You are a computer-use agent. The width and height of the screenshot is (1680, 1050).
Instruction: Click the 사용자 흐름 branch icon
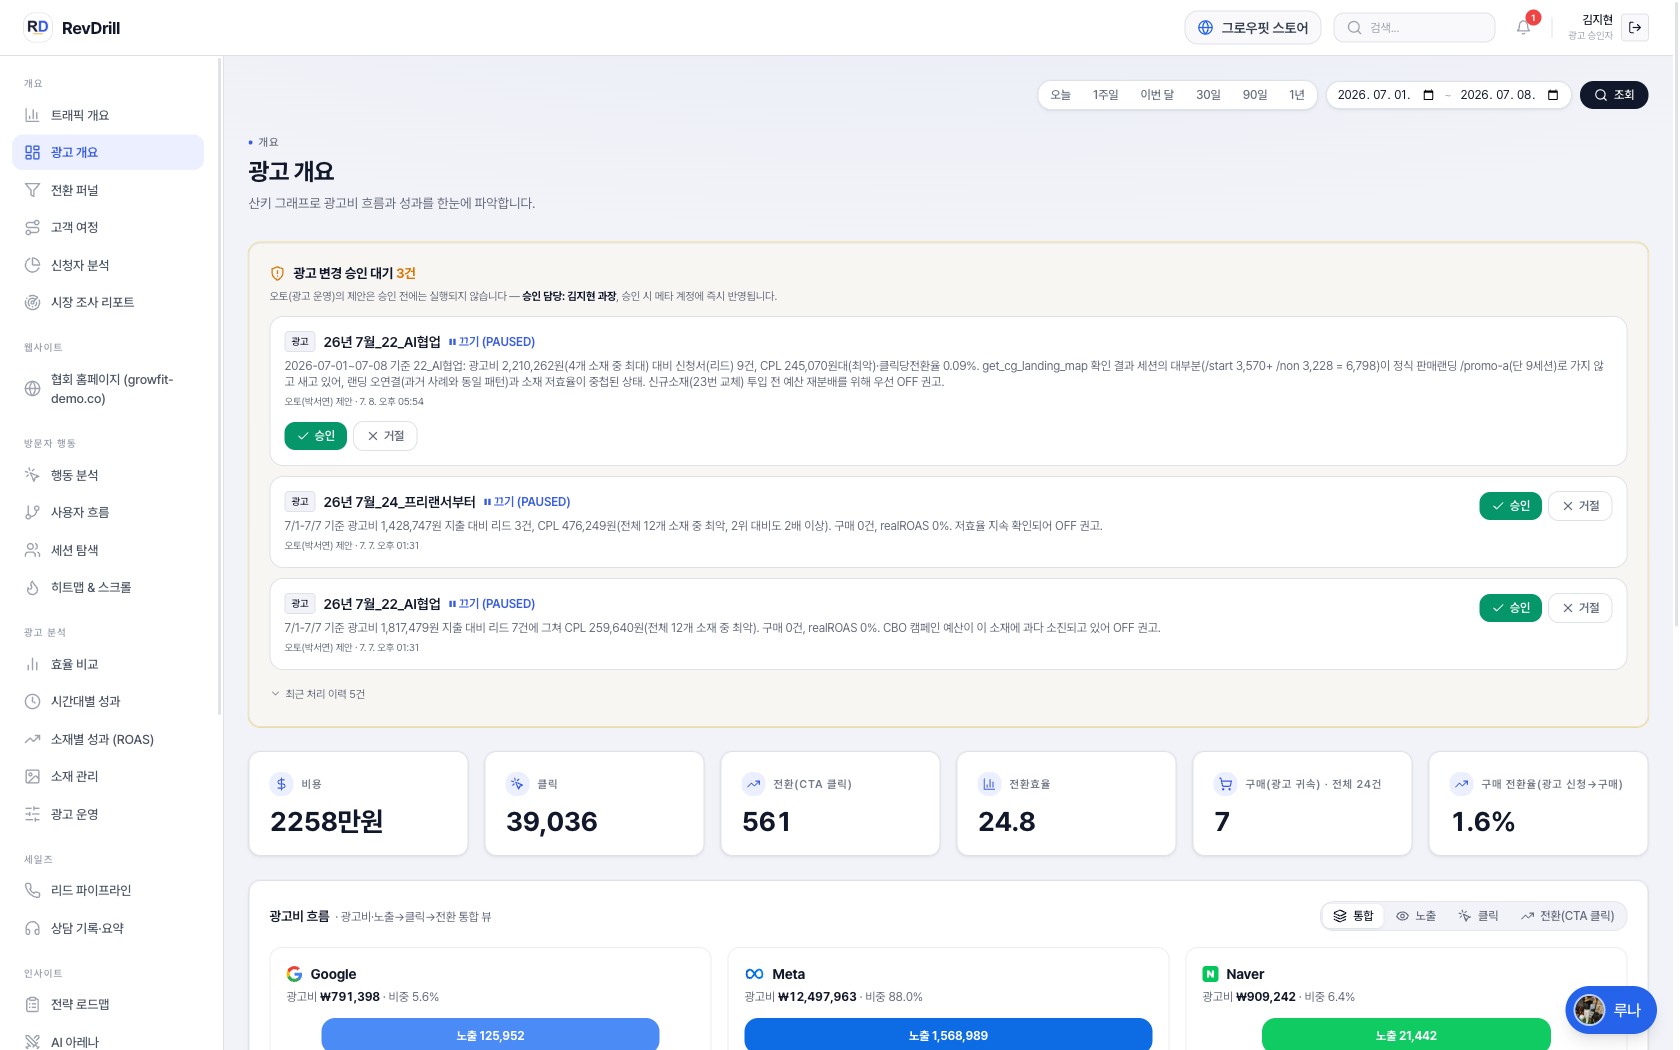tap(32, 512)
